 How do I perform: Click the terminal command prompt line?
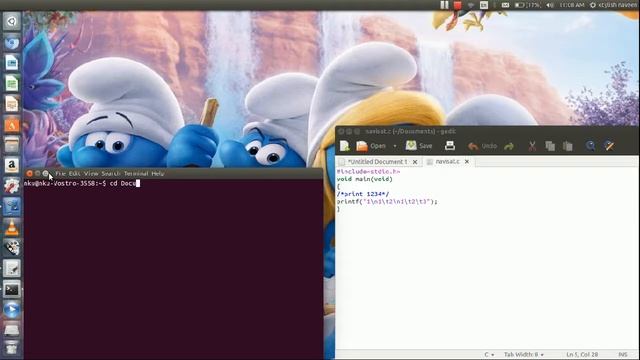point(82,184)
